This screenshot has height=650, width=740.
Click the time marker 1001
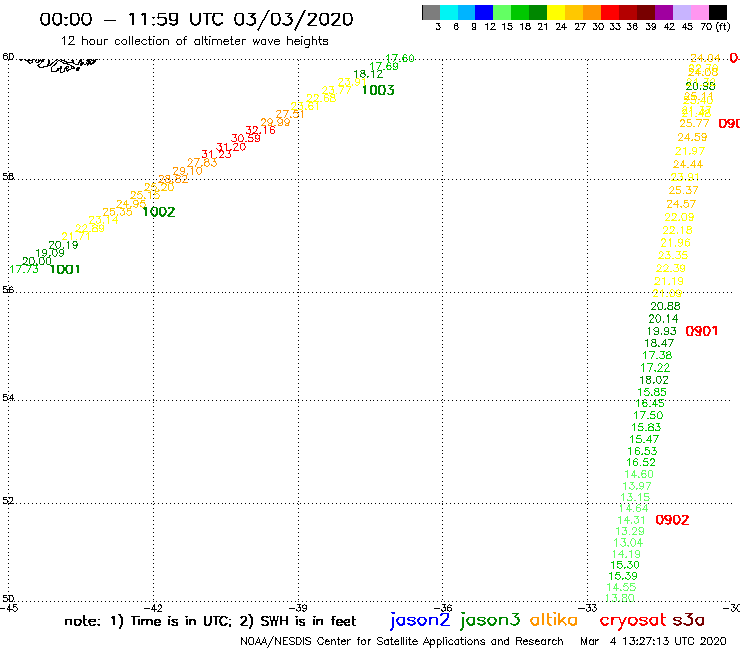pos(65,270)
